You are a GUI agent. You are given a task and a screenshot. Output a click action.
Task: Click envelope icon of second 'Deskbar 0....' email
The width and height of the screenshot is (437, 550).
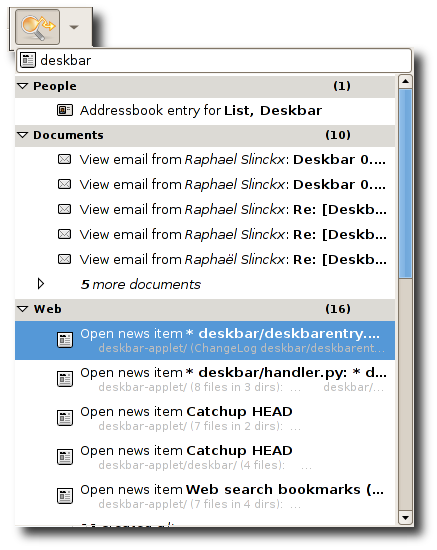65,184
